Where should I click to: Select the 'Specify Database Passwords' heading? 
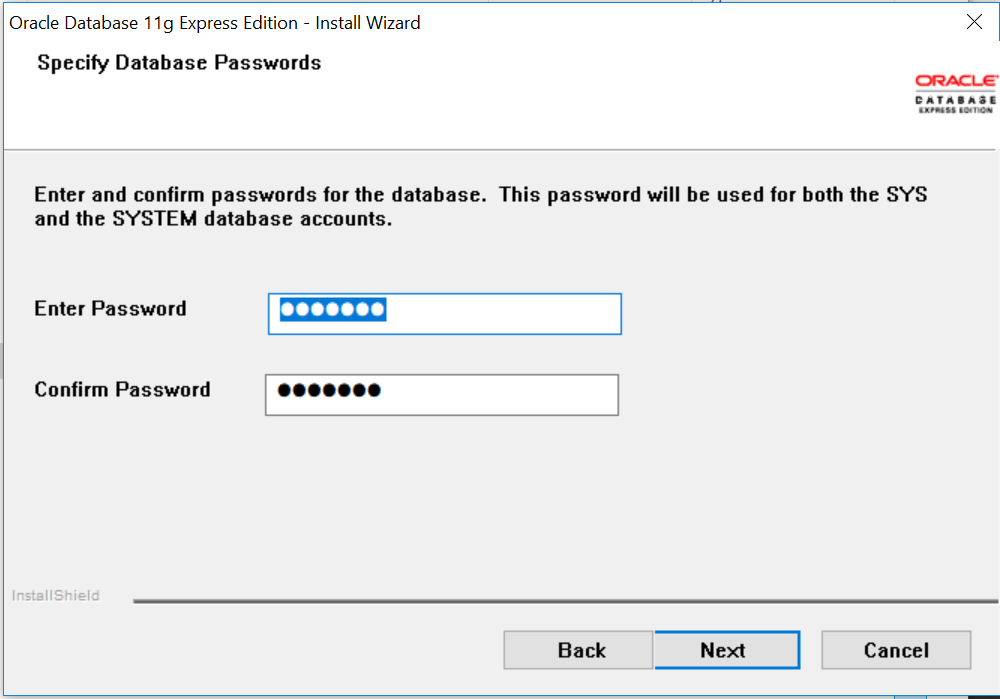[179, 63]
